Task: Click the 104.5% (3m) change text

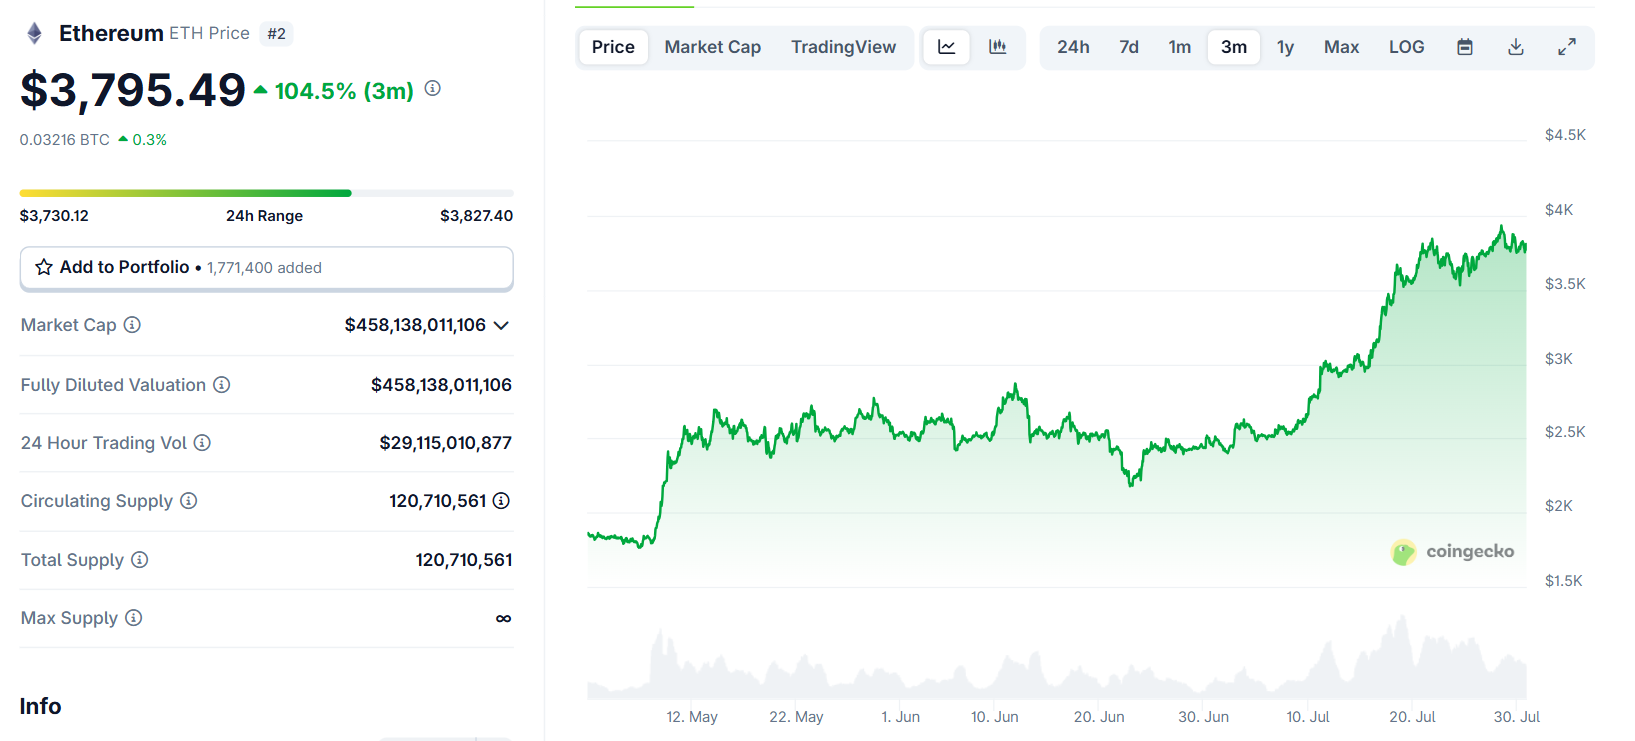Action: tap(344, 91)
